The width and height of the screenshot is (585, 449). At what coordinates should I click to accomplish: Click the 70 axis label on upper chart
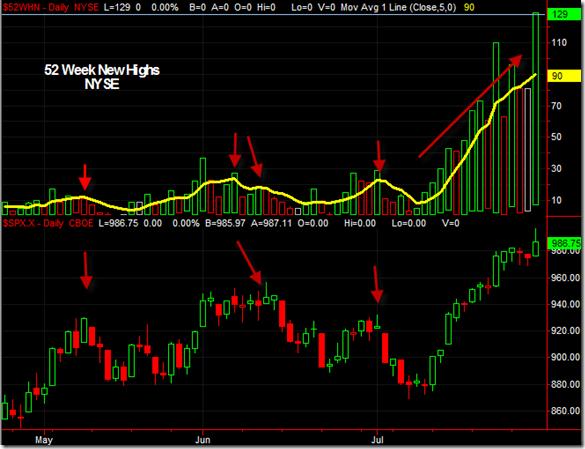(556, 106)
